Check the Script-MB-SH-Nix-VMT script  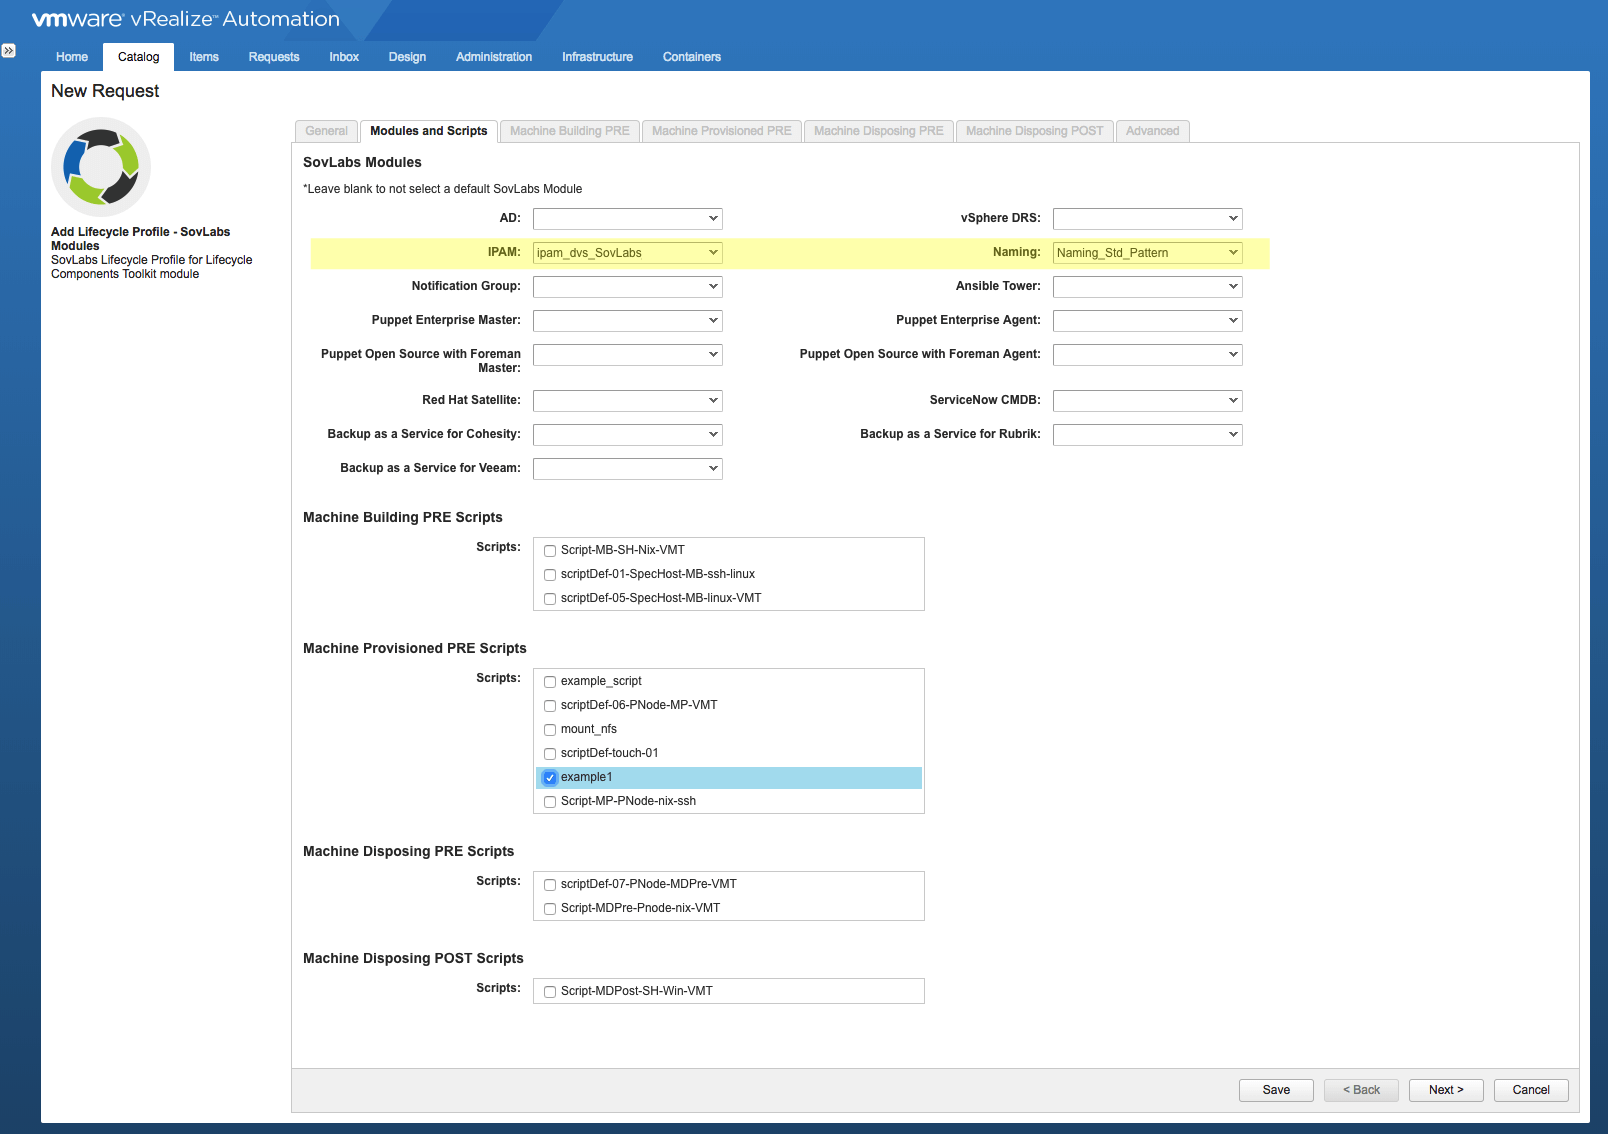click(x=550, y=550)
